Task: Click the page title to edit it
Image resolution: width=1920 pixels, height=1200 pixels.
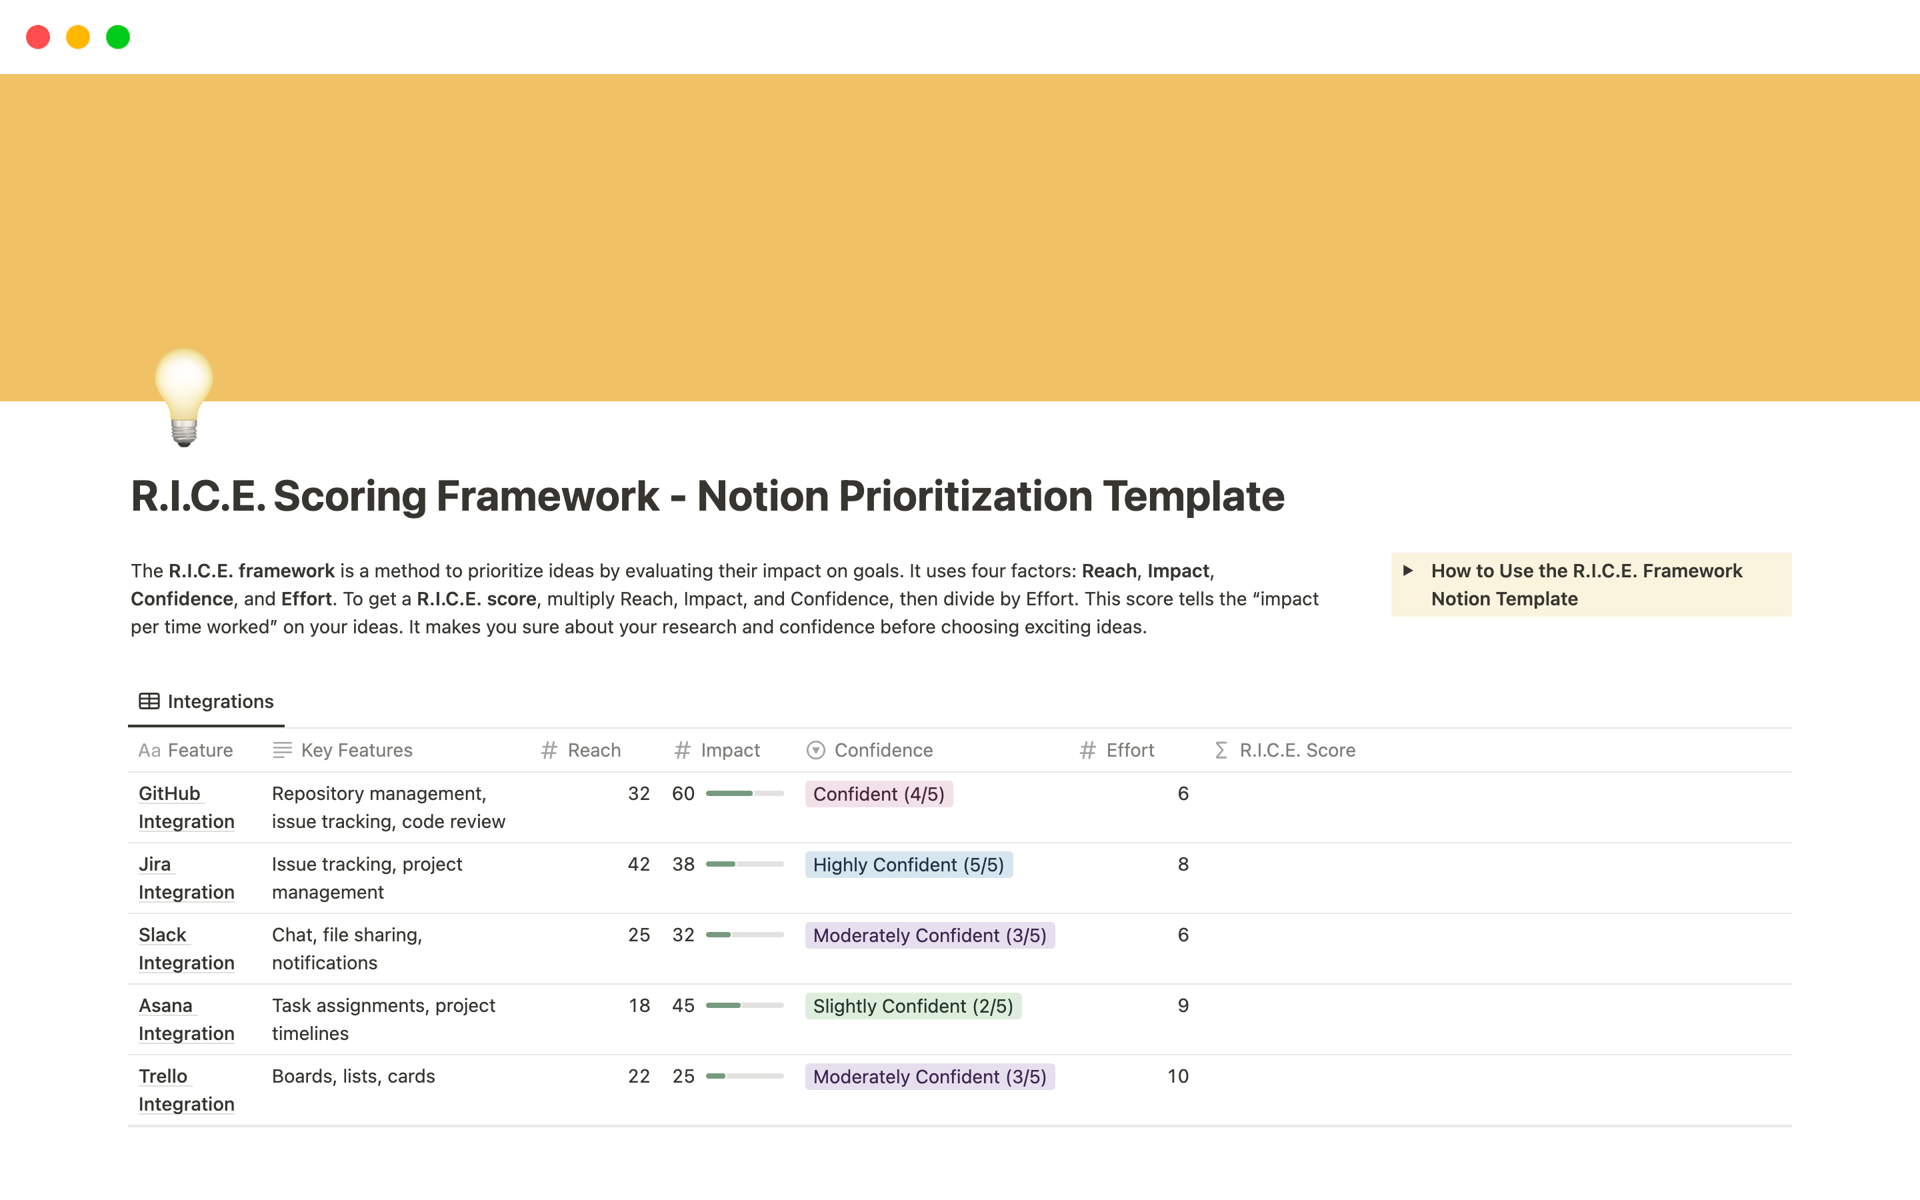Action: 707,496
